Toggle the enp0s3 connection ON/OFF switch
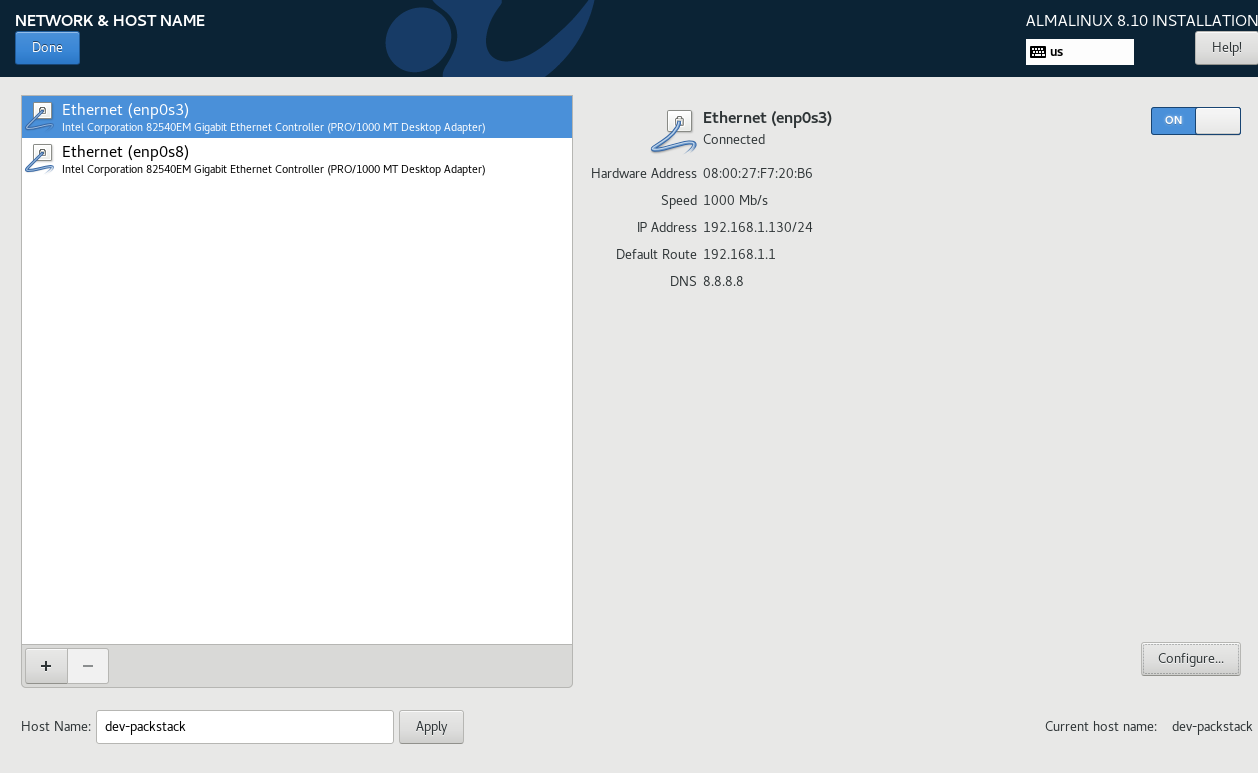Viewport: 1258px width, 773px height. click(x=1195, y=120)
